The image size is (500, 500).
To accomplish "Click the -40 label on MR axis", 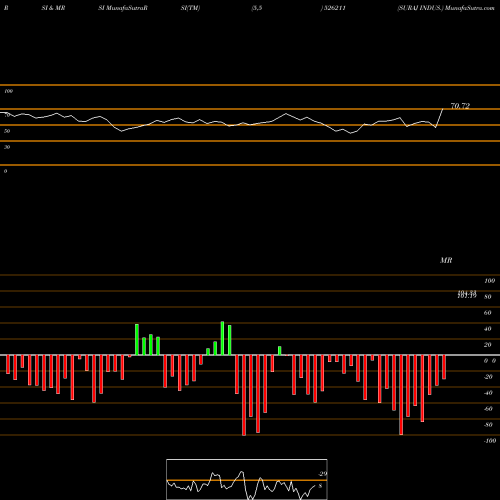I will 488,393.
